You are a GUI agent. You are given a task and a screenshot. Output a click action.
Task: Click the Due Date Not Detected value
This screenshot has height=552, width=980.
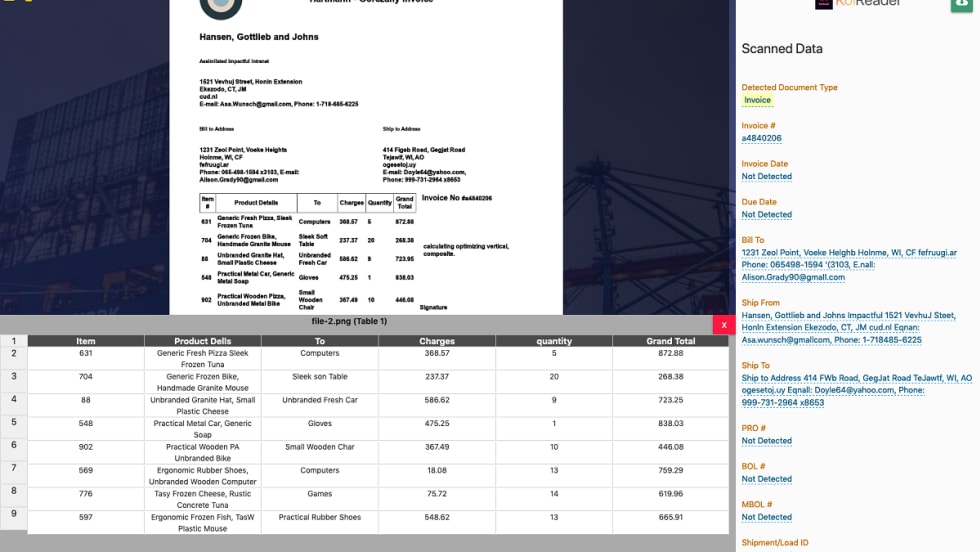click(766, 214)
